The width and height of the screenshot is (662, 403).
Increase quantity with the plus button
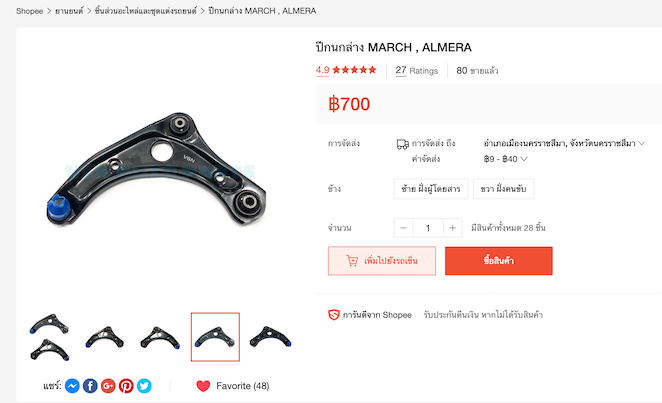453,228
